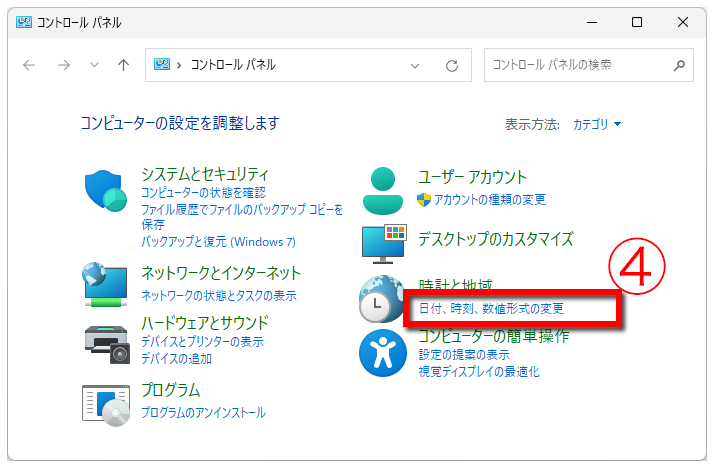The image size is (716, 470).
Task: Click the Up arrow navigation button
Action: (x=123, y=65)
